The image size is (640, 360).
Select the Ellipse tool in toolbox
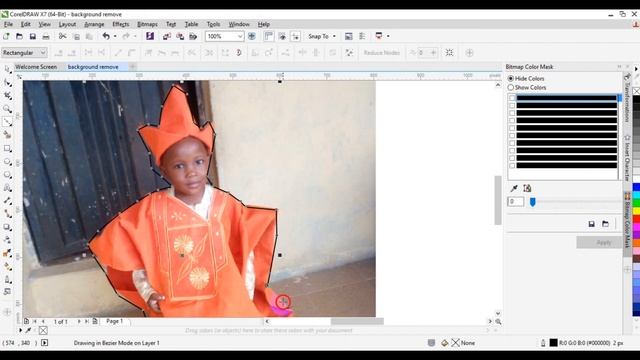(x=8, y=162)
